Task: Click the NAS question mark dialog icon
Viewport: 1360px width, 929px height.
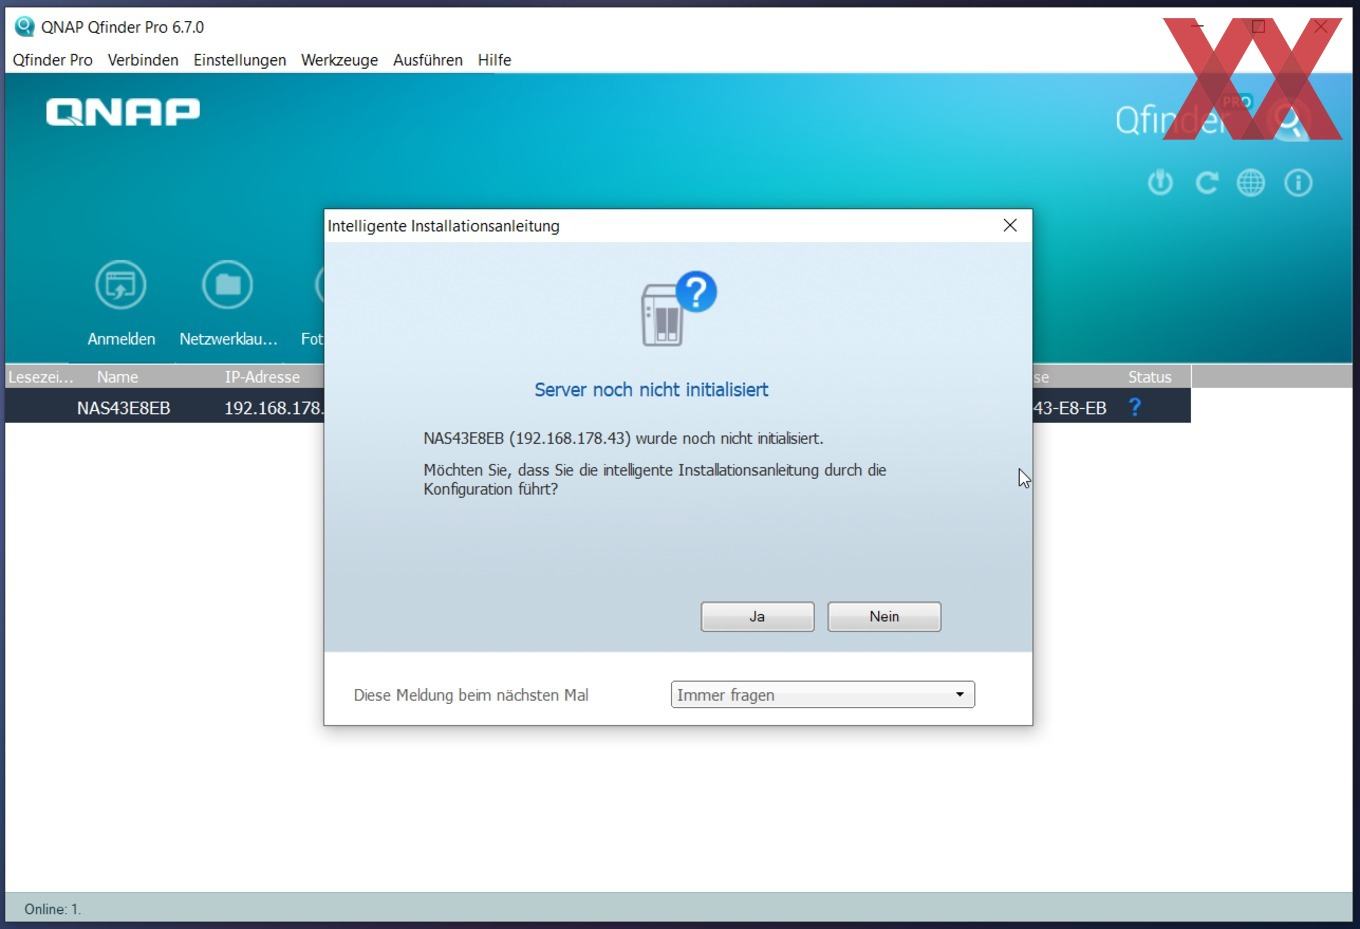Action: (678, 309)
